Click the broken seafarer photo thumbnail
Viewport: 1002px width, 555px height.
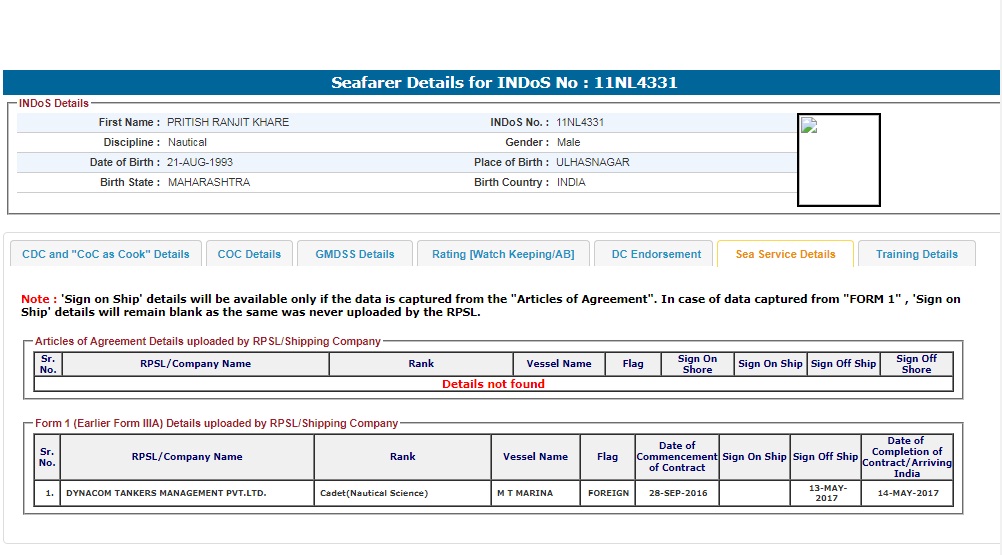point(838,160)
